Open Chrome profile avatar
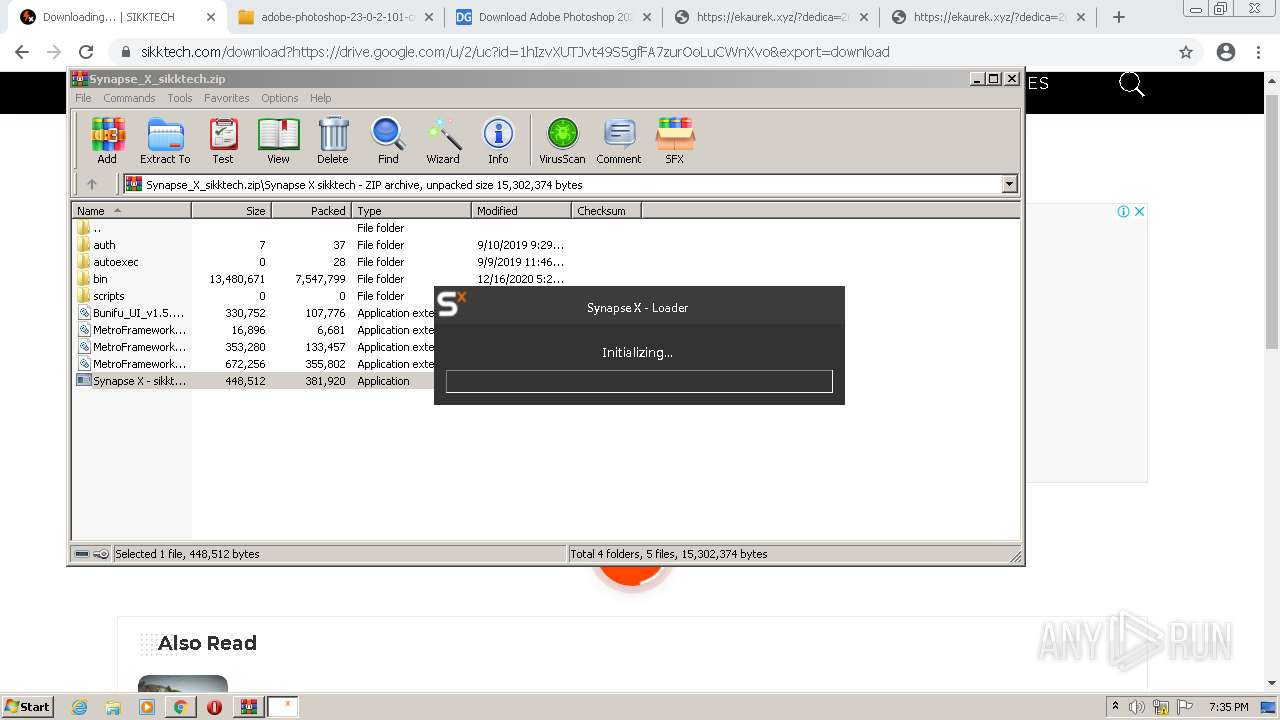The image size is (1280, 720). pos(1226,52)
